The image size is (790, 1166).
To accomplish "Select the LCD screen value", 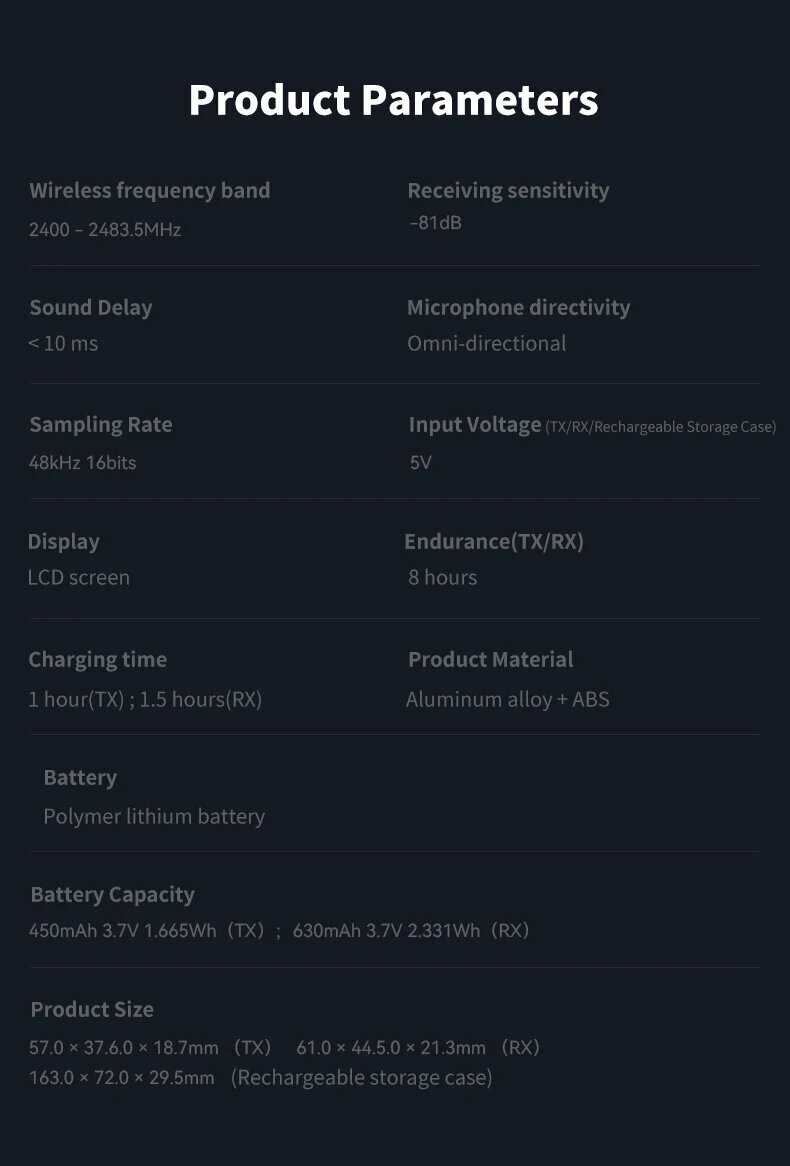I will [79, 578].
